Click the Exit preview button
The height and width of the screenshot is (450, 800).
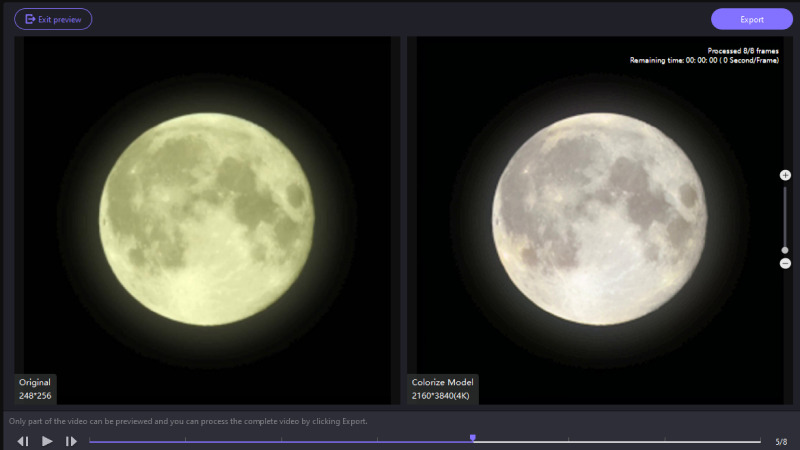pyautogui.click(x=53, y=19)
